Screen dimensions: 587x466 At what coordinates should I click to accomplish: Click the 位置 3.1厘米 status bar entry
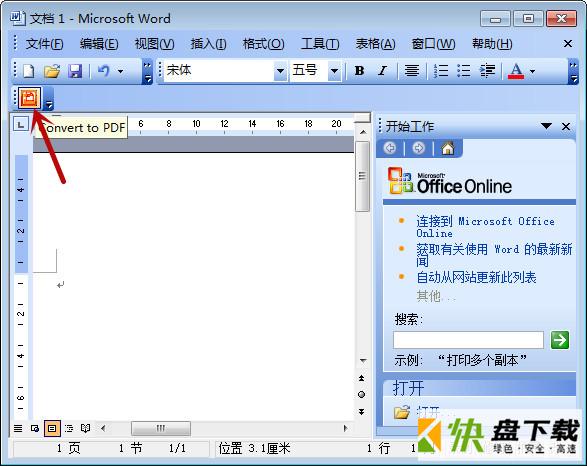[x=255, y=448]
